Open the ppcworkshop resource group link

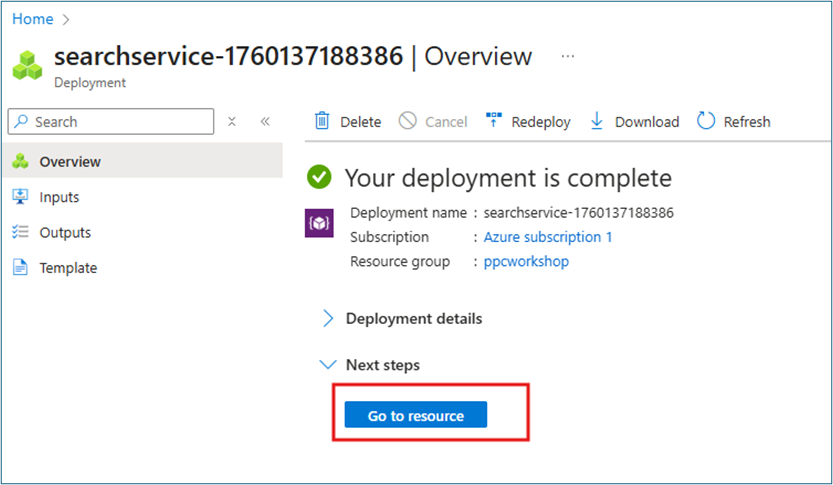pyautogui.click(x=526, y=261)
